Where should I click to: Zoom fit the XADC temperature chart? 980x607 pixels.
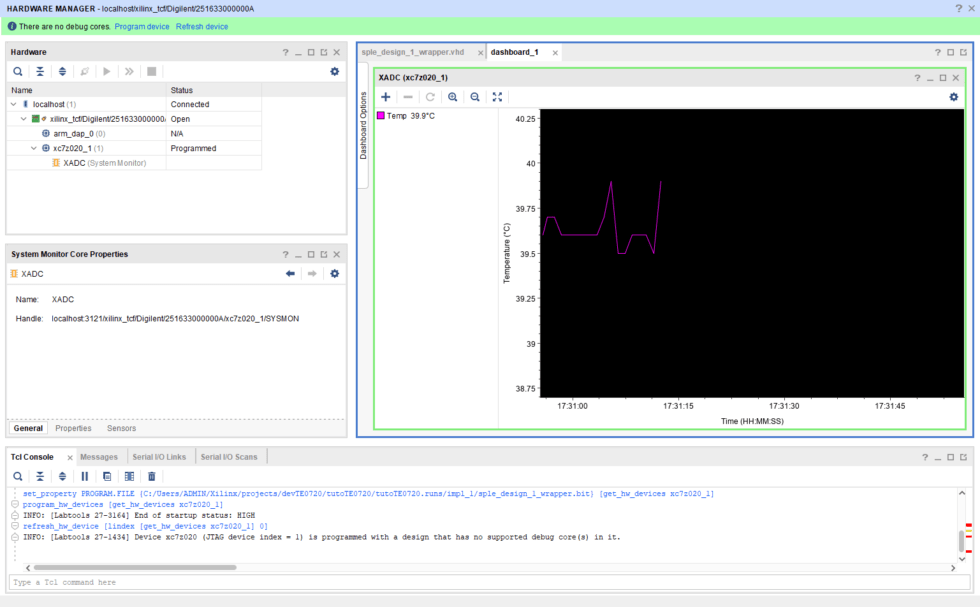point(498,97)
